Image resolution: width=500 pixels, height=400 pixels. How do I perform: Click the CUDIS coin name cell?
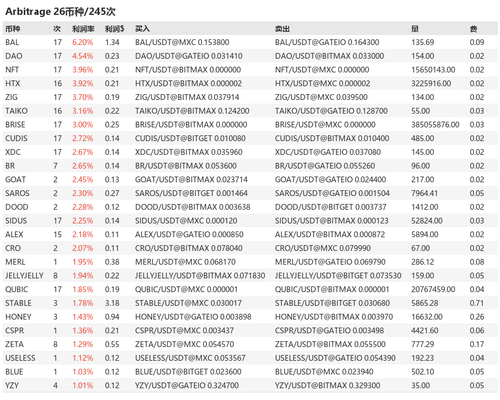tap(16, 138)
